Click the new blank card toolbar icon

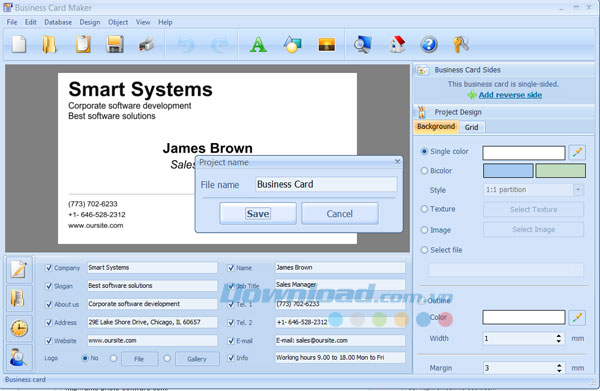19,44
